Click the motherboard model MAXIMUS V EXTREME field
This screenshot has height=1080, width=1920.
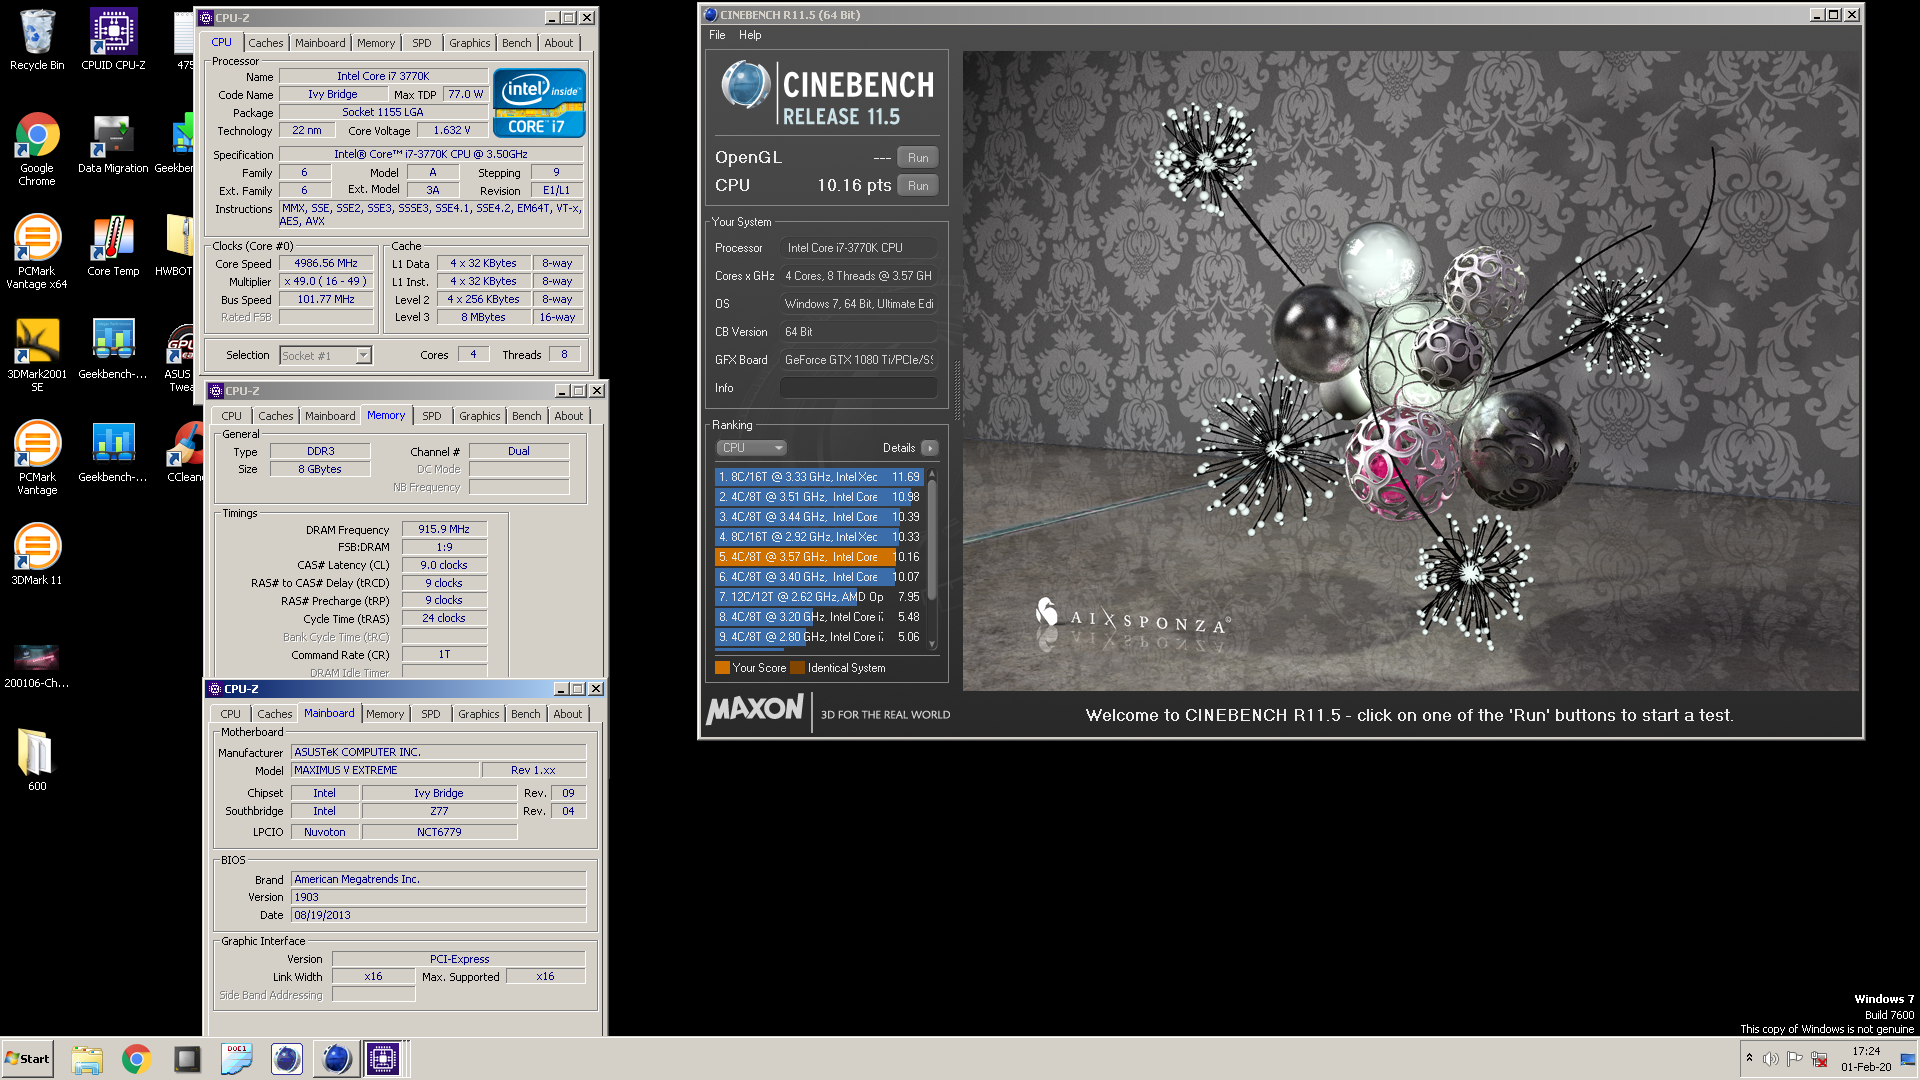pyautogui.click(x=384, y=771)
